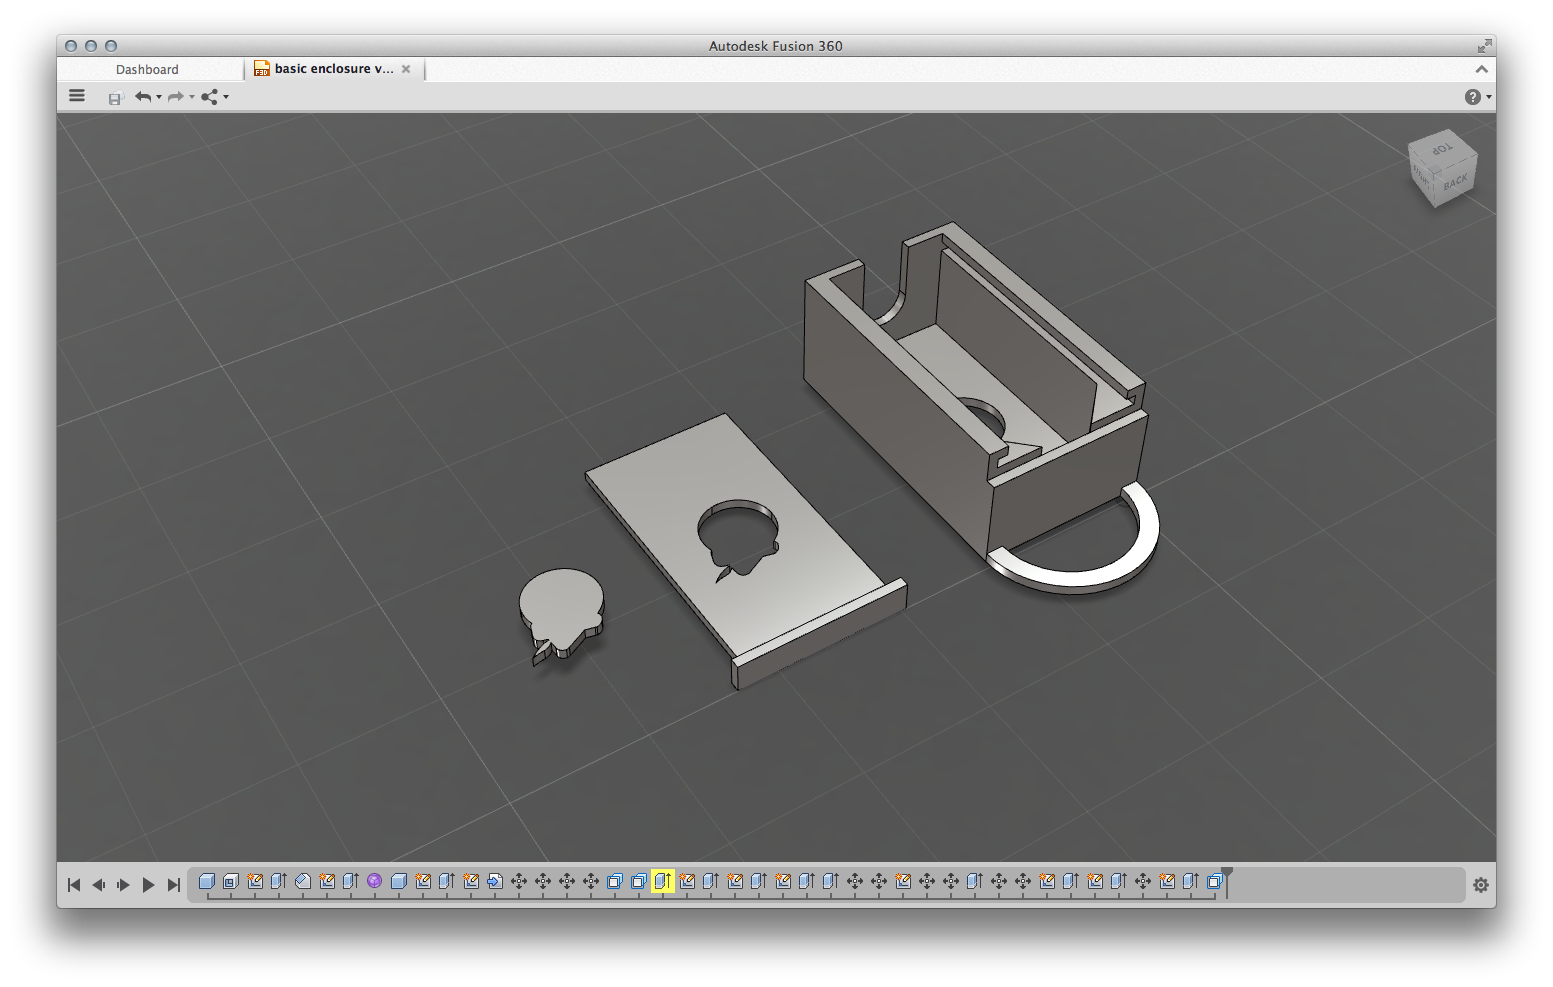Play the design timeline

(x=148, y=885)
